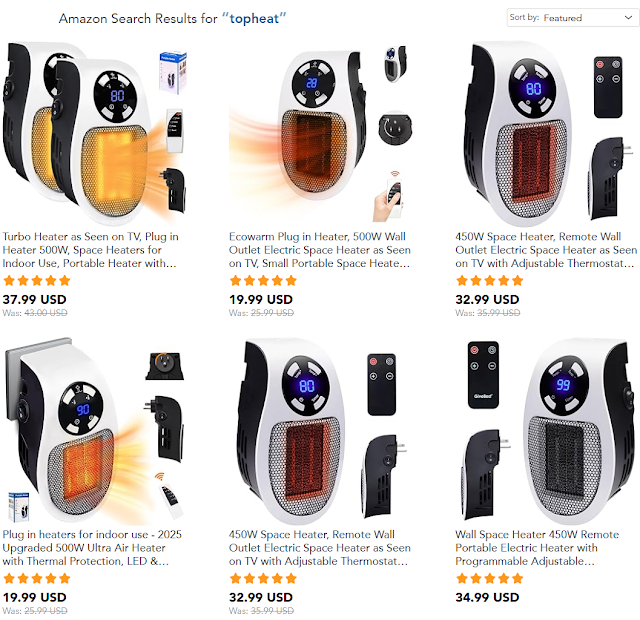The width and height of the screenshot is (640, 620).
Task: Click star rating under Turbo Heater
Action: tap(37, 280)
